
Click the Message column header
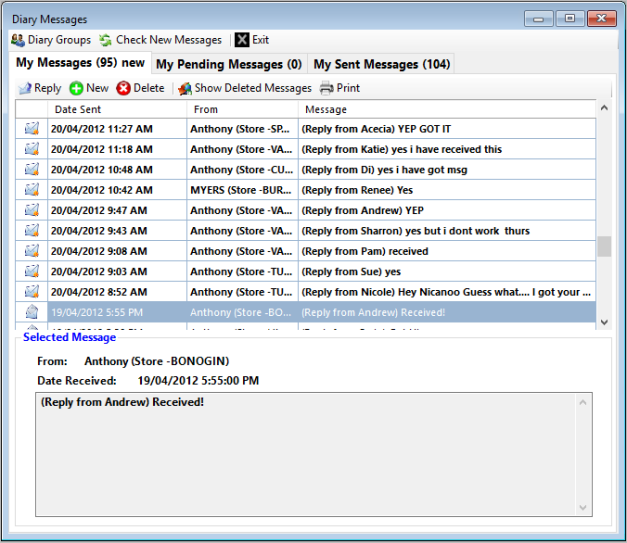[x=446, y=109]
